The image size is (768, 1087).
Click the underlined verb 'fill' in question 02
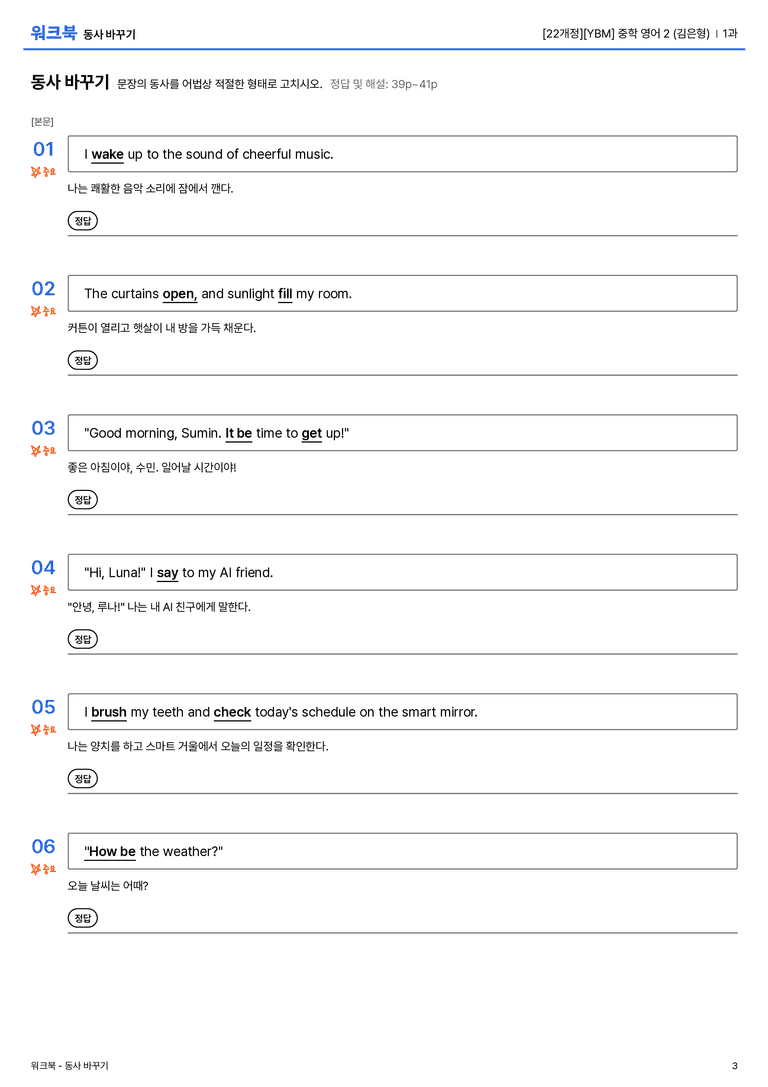285,294
